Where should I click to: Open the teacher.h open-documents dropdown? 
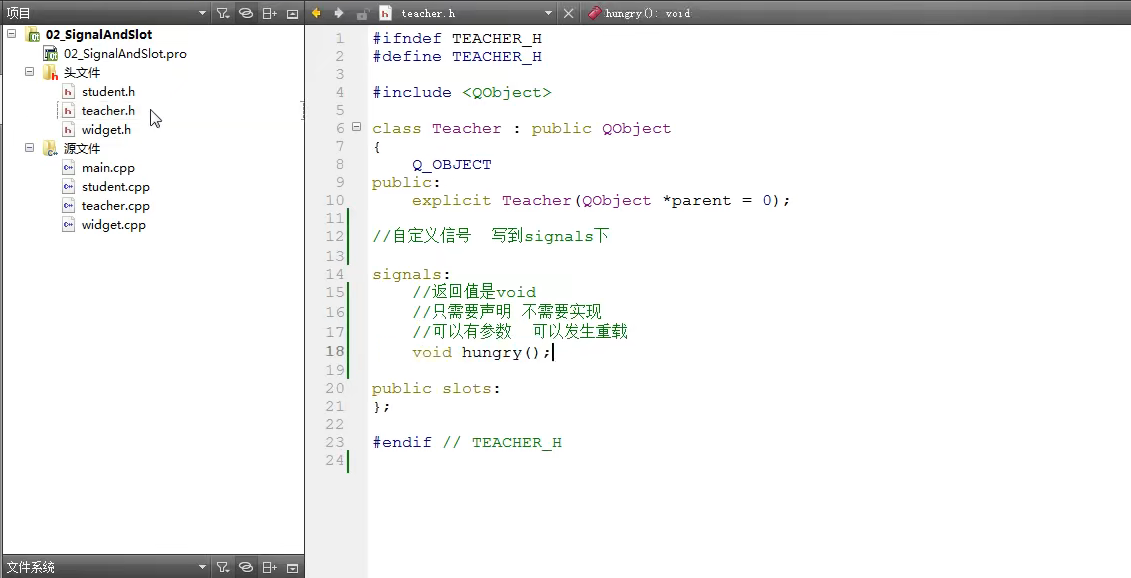point(548,13)
